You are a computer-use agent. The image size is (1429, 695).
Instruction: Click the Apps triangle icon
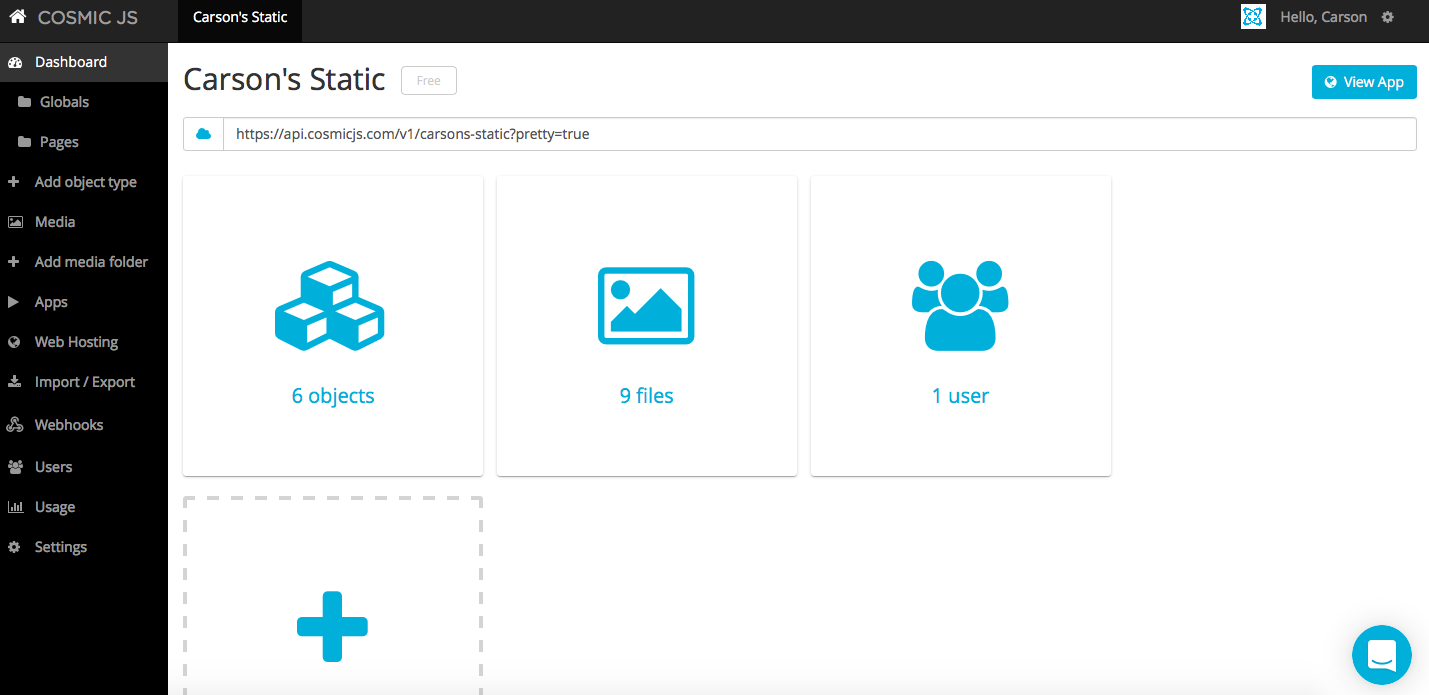tap(14, 302)
